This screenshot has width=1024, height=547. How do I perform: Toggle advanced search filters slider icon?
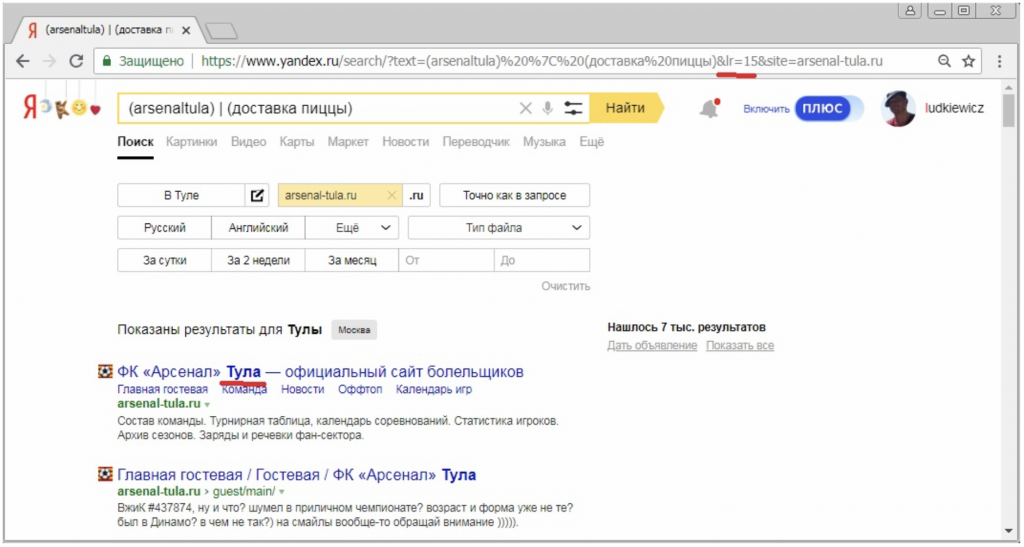pyautogui.click(x=573, y=108)
